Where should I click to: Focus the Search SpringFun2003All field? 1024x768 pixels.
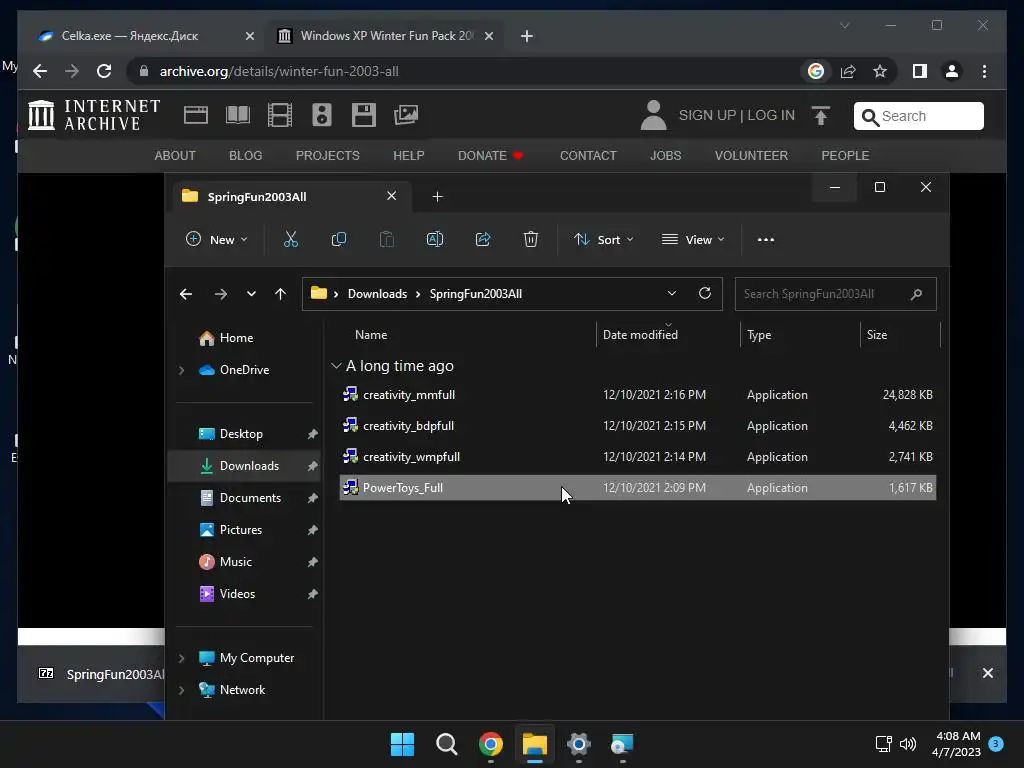(835, 294)
